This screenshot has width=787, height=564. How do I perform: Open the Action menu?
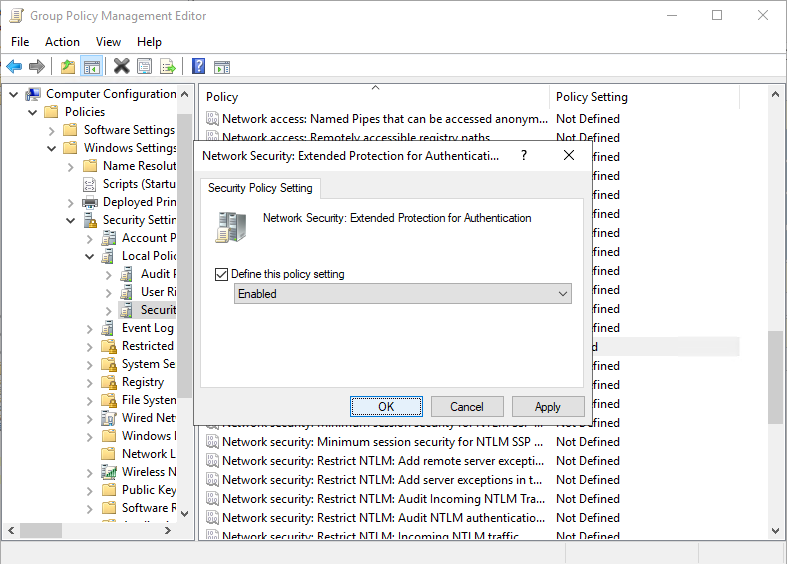62,42
